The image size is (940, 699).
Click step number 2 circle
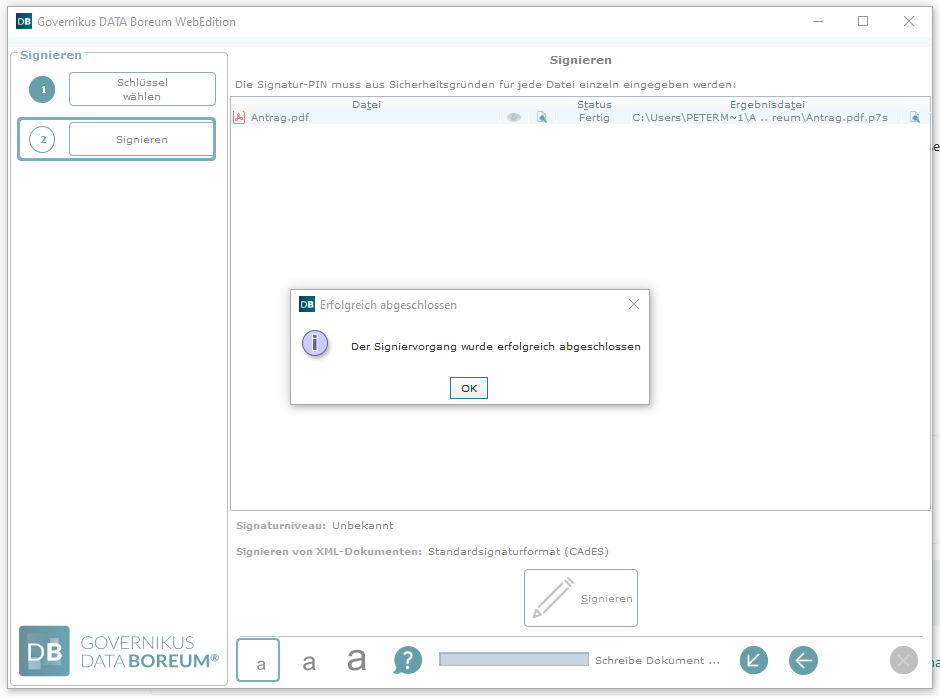point(42,140)
